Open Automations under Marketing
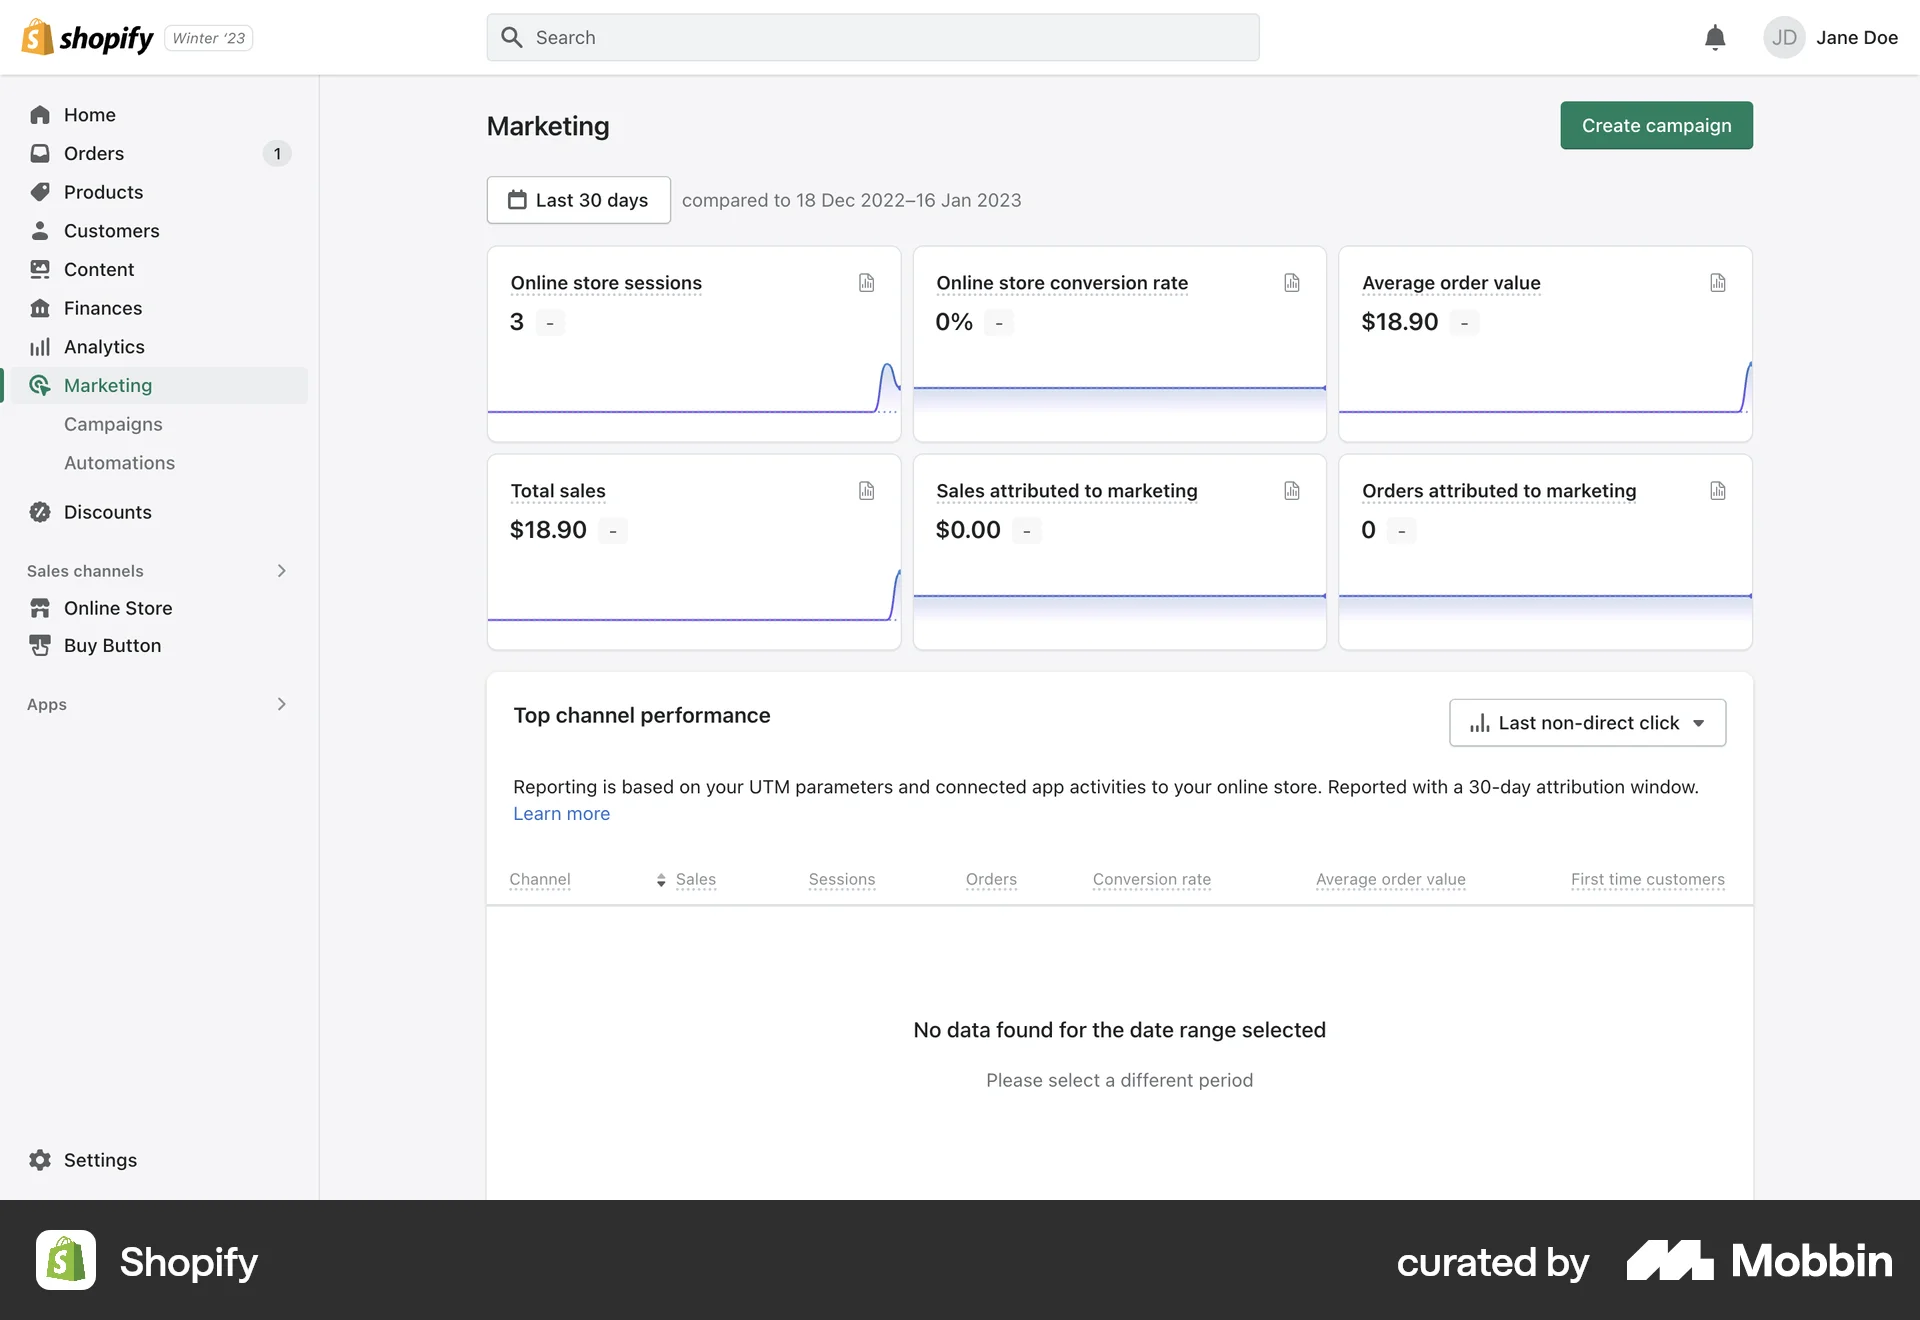The height and width of the screenshot is (1320, 1920). (119, 462)
